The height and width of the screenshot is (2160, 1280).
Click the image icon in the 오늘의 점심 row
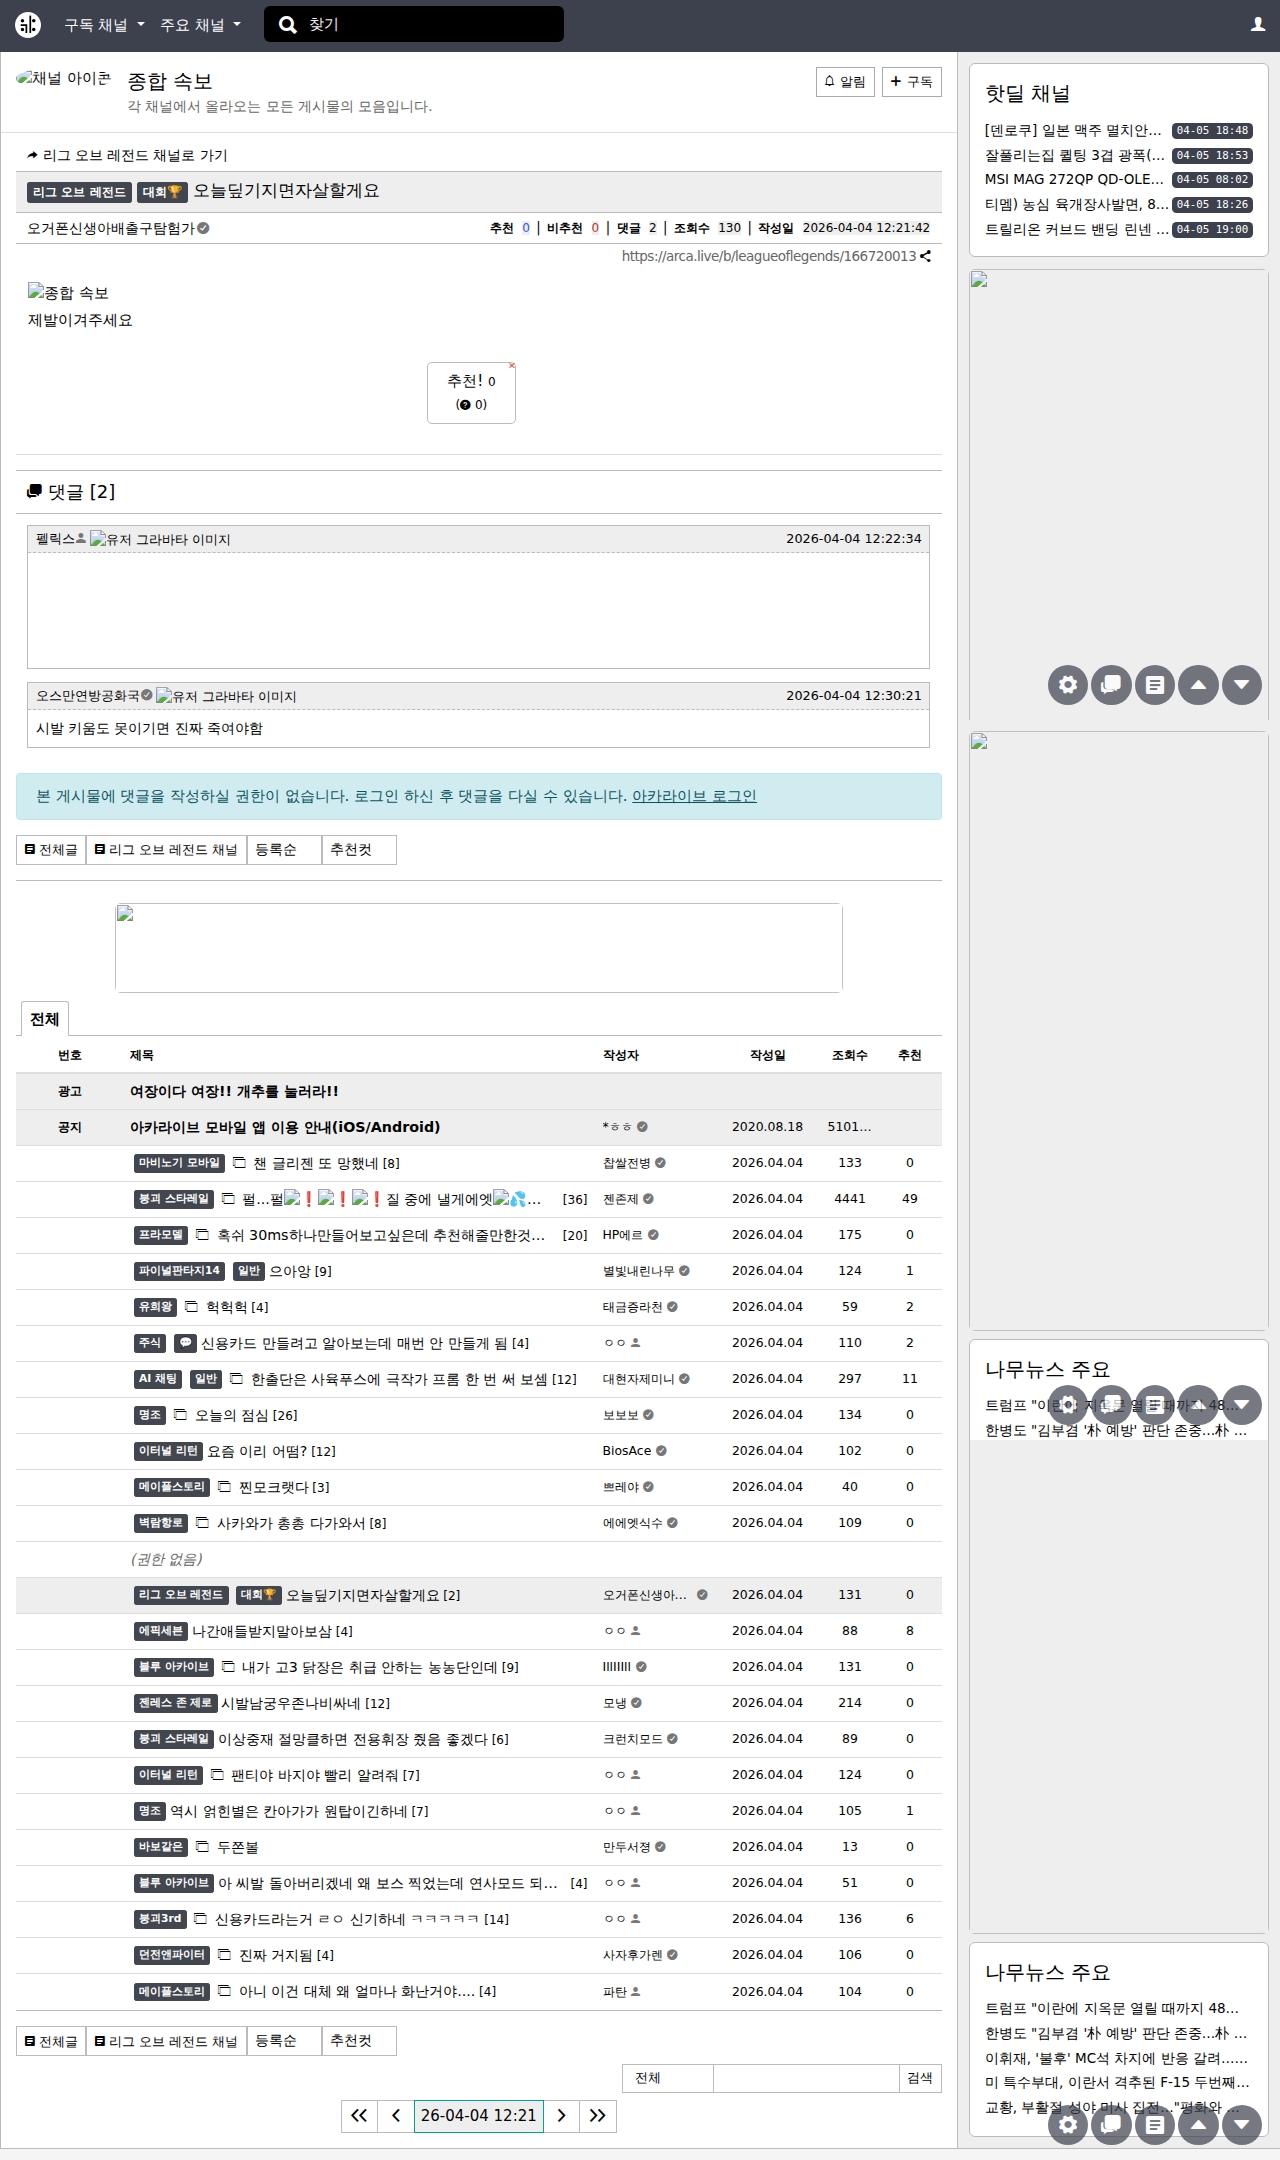pos(181,1415)
